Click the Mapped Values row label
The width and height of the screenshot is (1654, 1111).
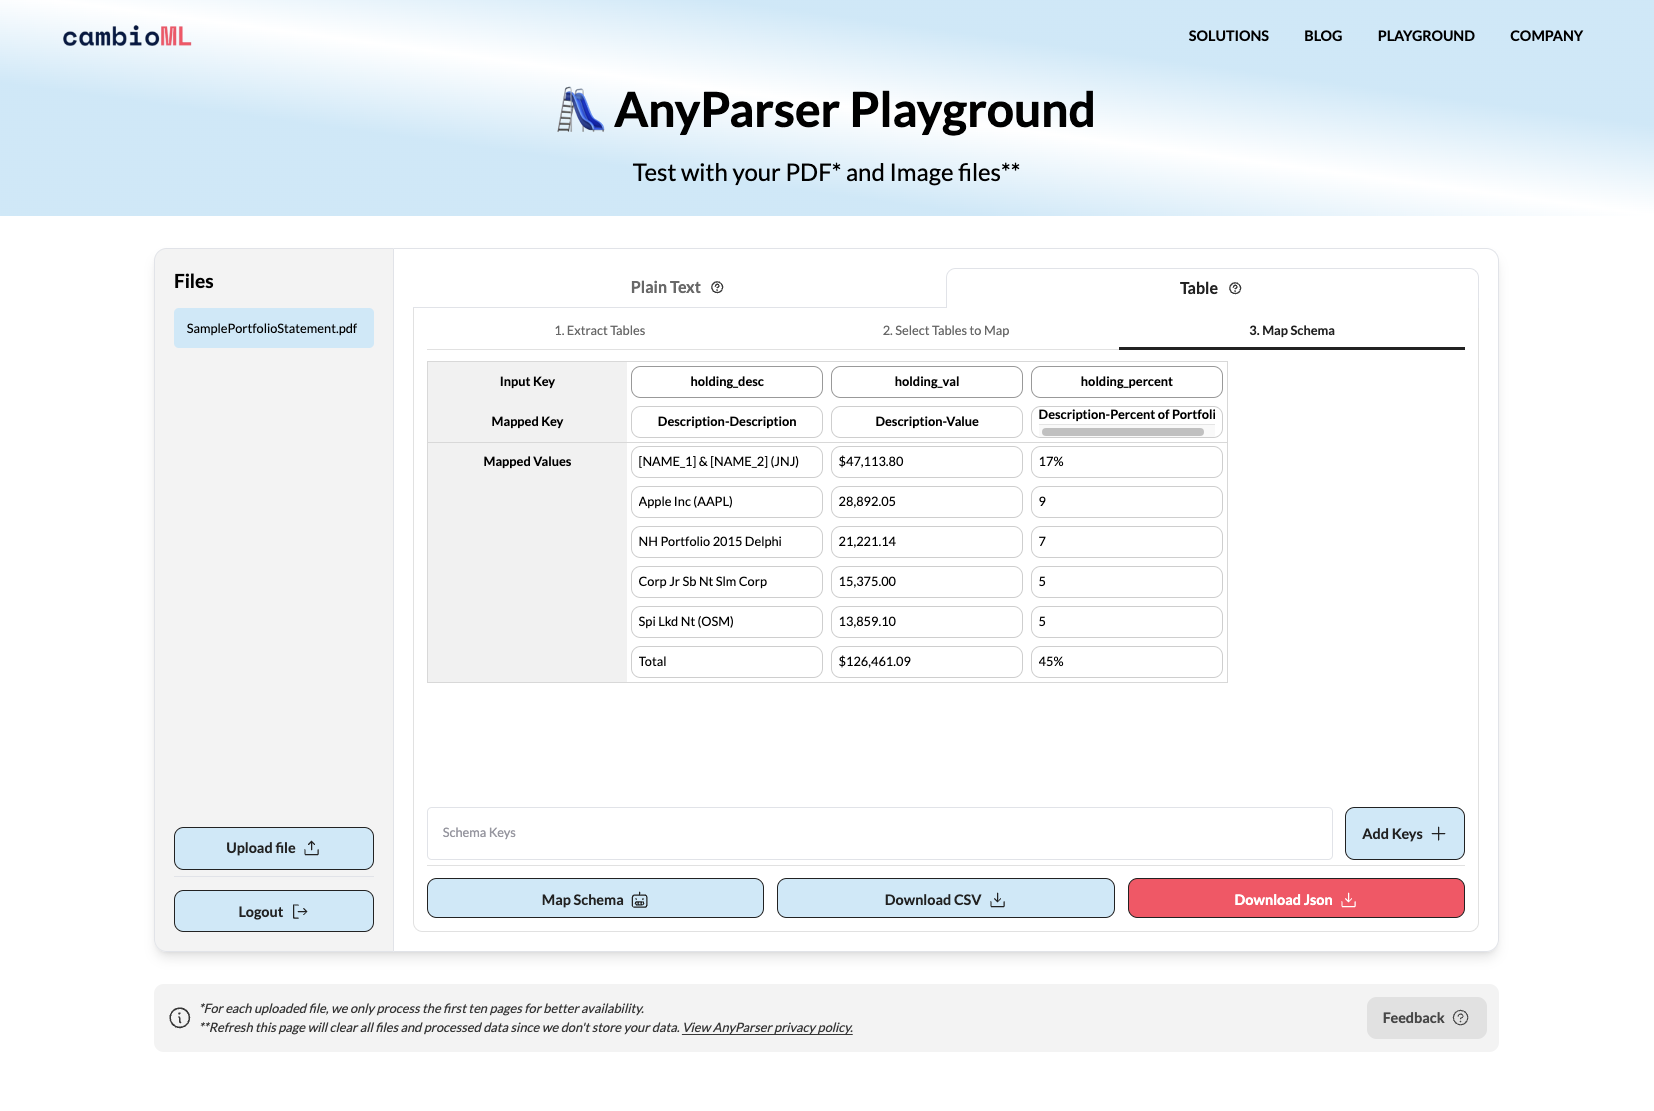(527, 462)
